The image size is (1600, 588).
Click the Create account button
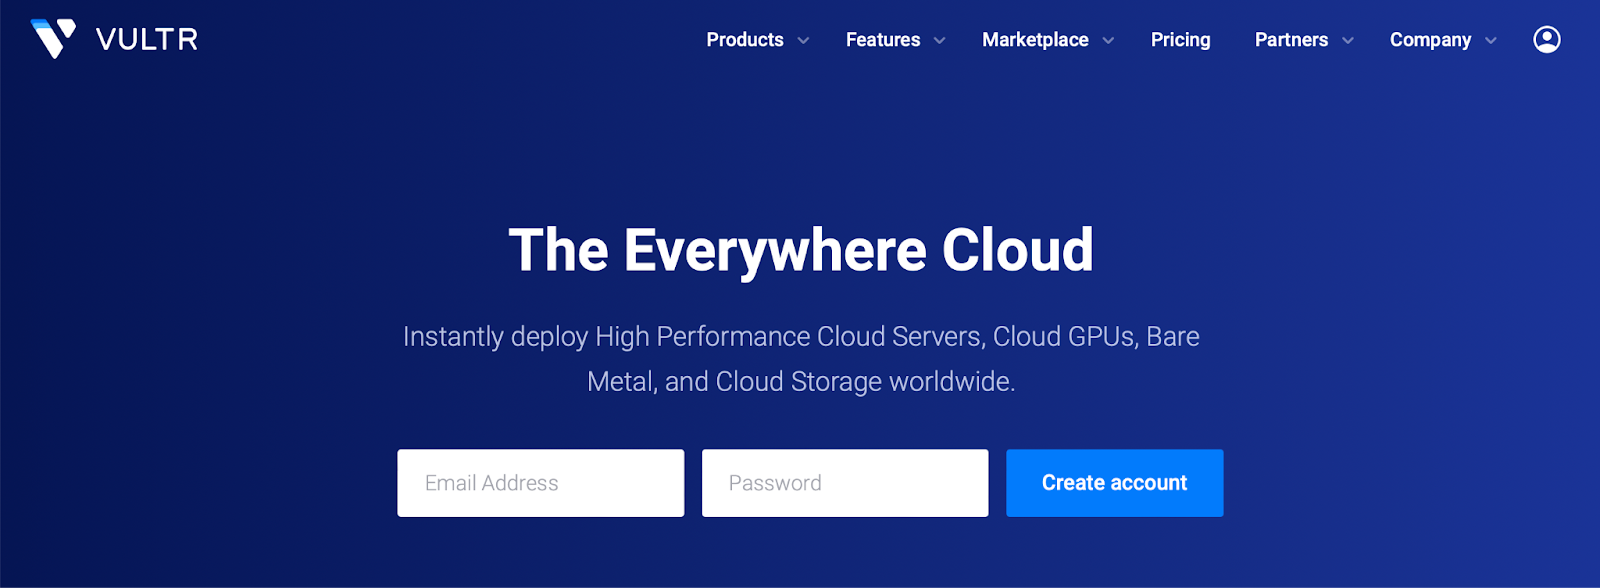(1115, 483)
